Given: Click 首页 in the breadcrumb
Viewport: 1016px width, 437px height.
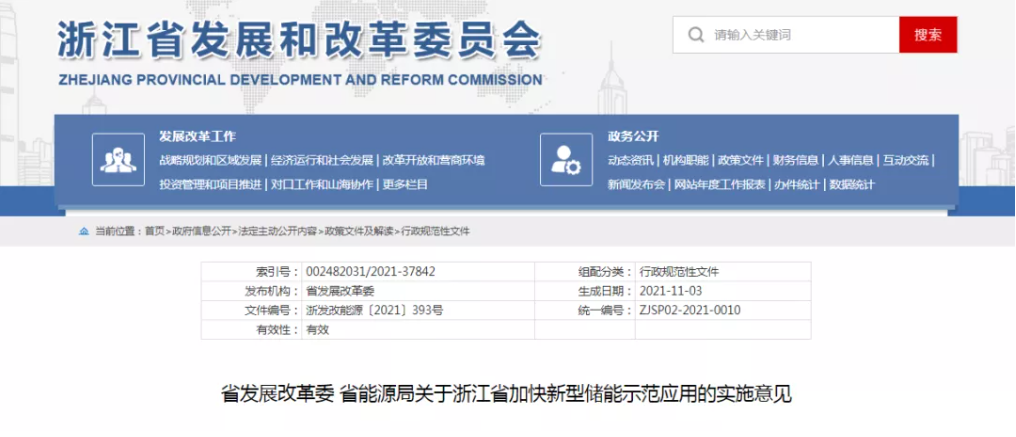Looking at the screenshot, I should tap(154, 231).
